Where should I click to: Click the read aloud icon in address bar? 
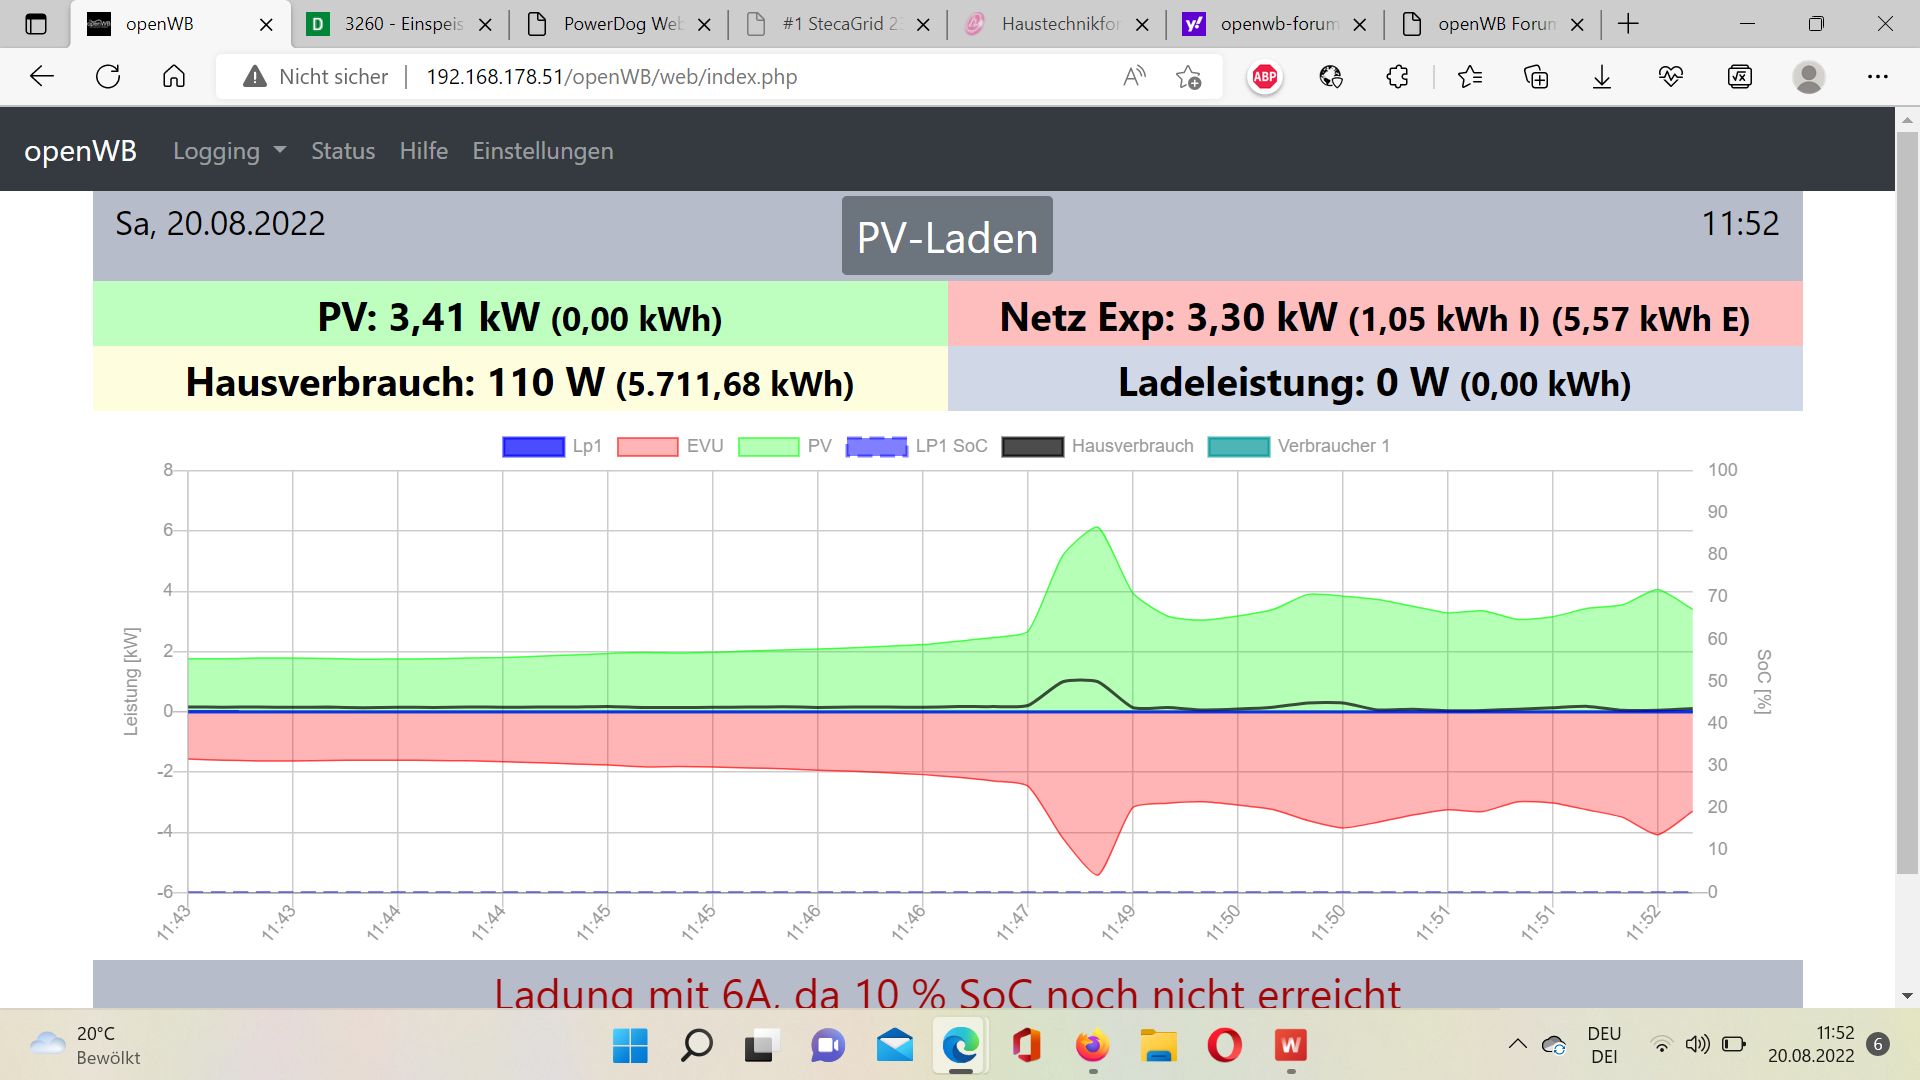click(1134, 77)
